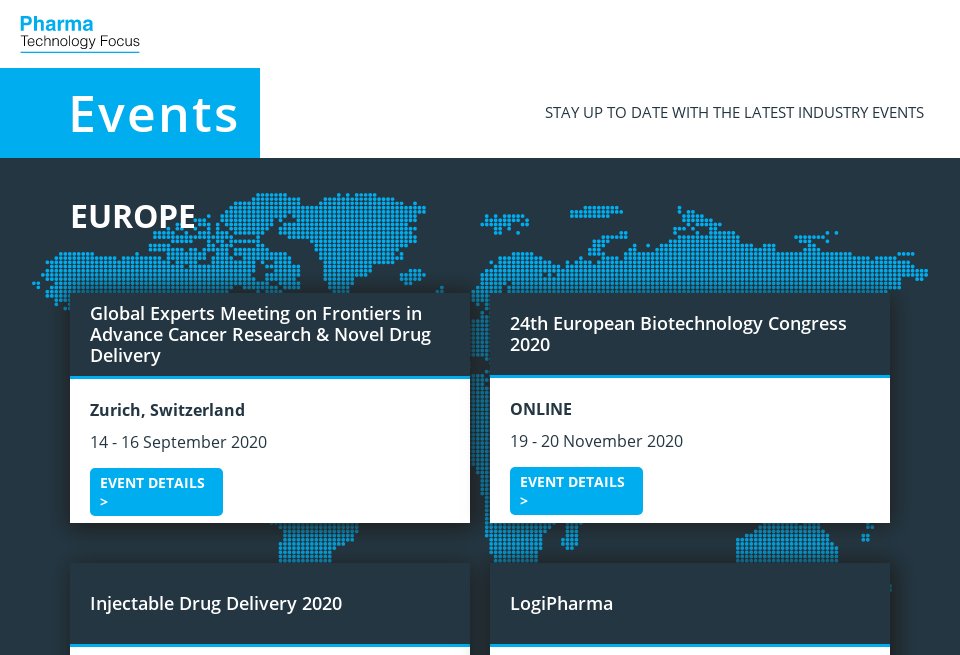This screenshot has width=960, height=655.
Task: Open the 24th European Biotechnology Congress title
Action: [678, 334]
